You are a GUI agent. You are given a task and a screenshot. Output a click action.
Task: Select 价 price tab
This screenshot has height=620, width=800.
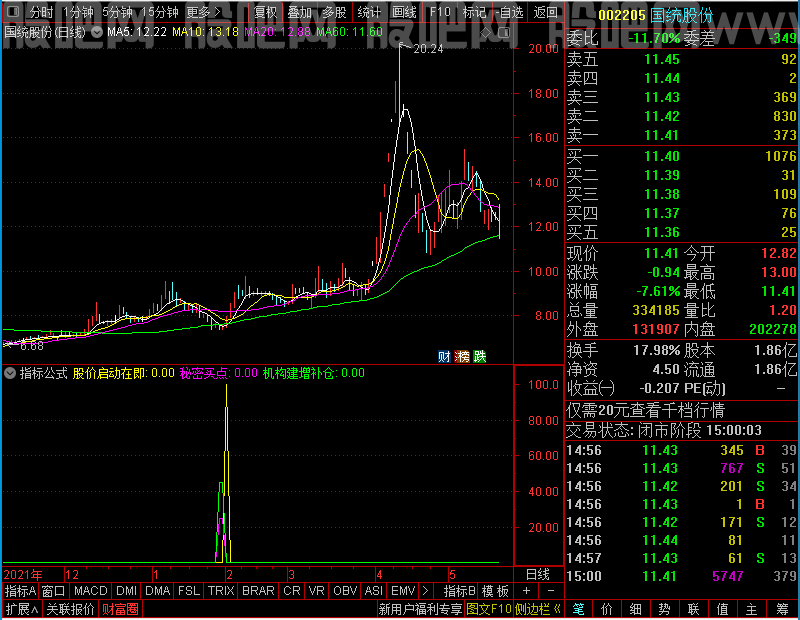pyautogui.click(x=607, y=609)
